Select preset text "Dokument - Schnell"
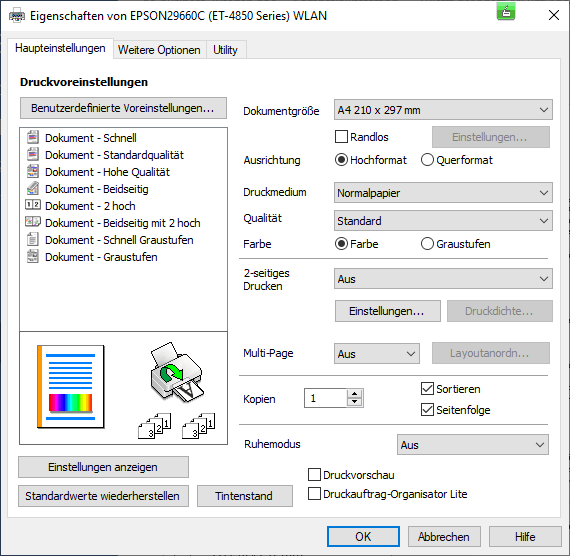The height and width of the screenshot is (556, 570). (91, 138)
